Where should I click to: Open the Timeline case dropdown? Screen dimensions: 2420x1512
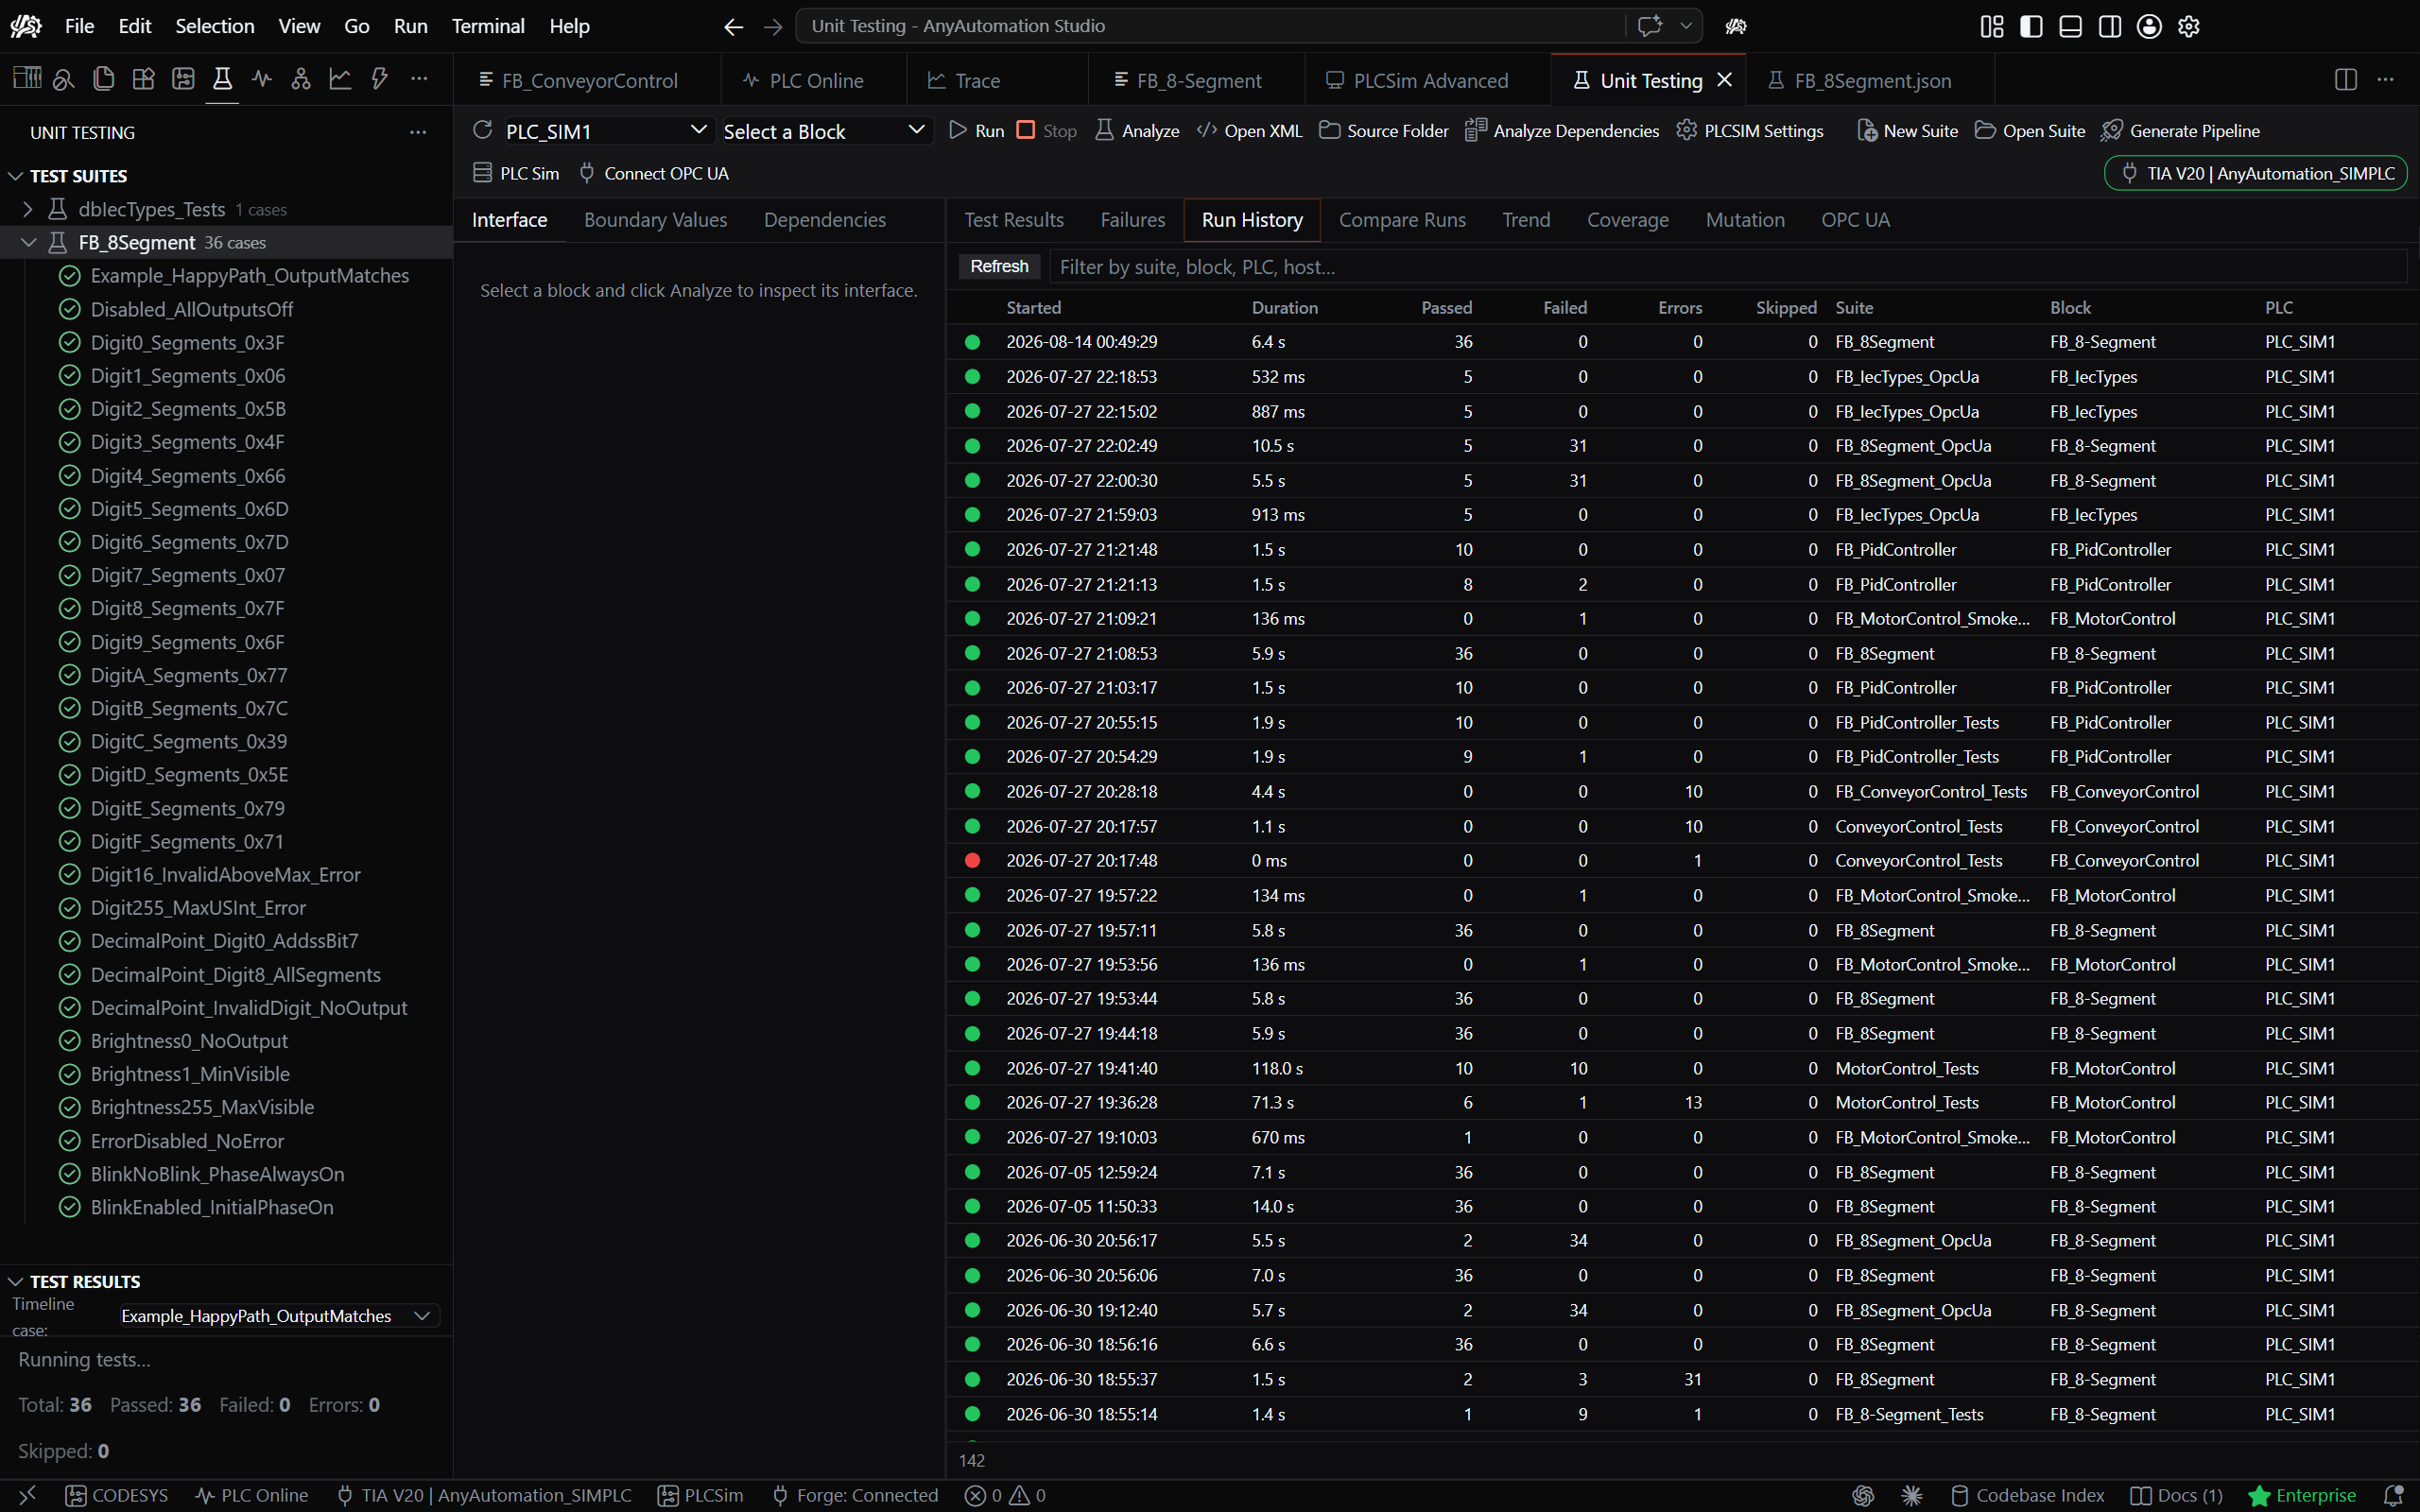[277, 1316]
